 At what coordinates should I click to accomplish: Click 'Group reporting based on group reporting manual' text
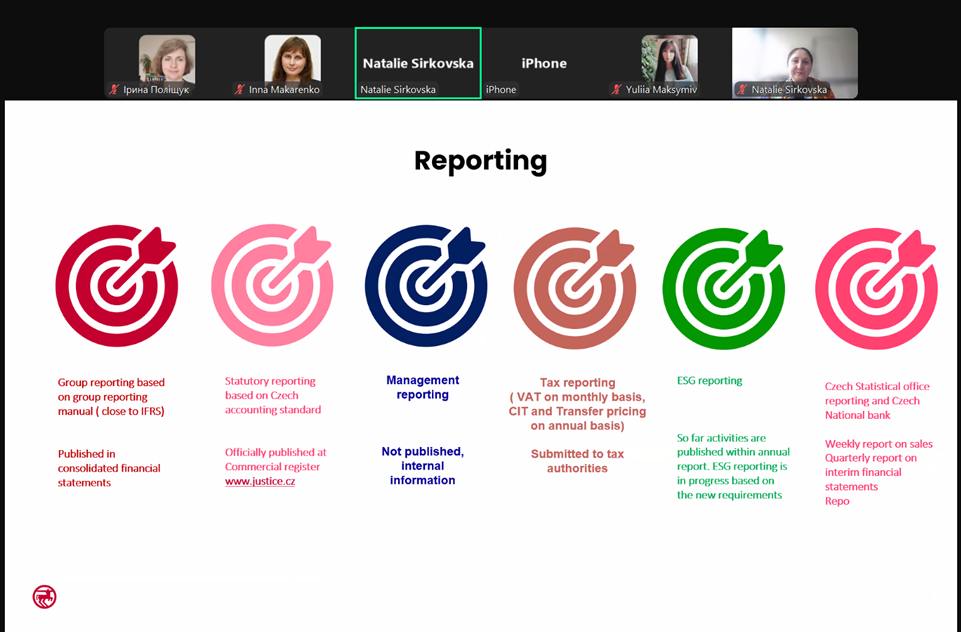112,397
